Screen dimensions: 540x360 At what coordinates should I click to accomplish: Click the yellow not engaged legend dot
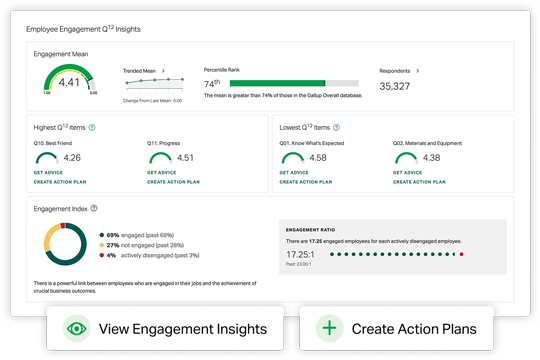click(x=102, y=245)
